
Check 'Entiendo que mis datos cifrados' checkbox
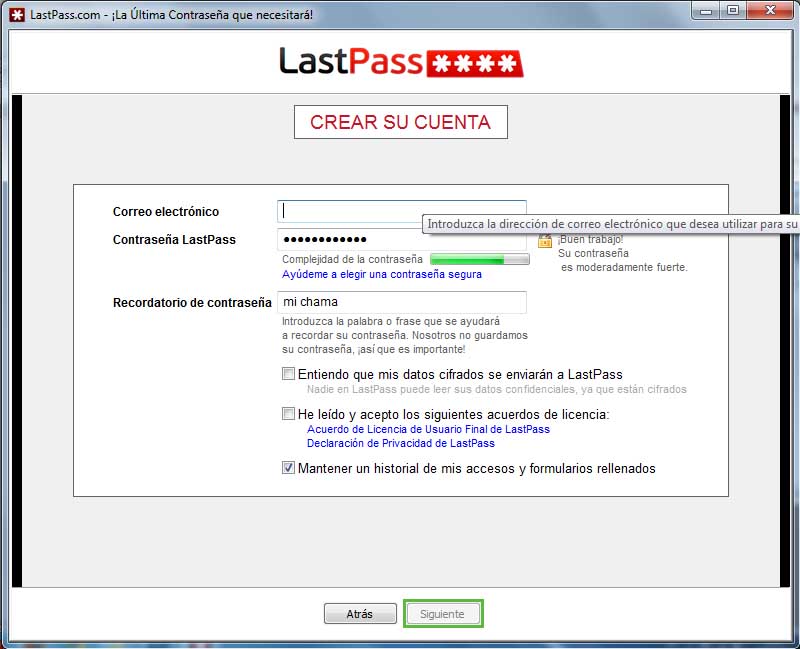point(288,373)
